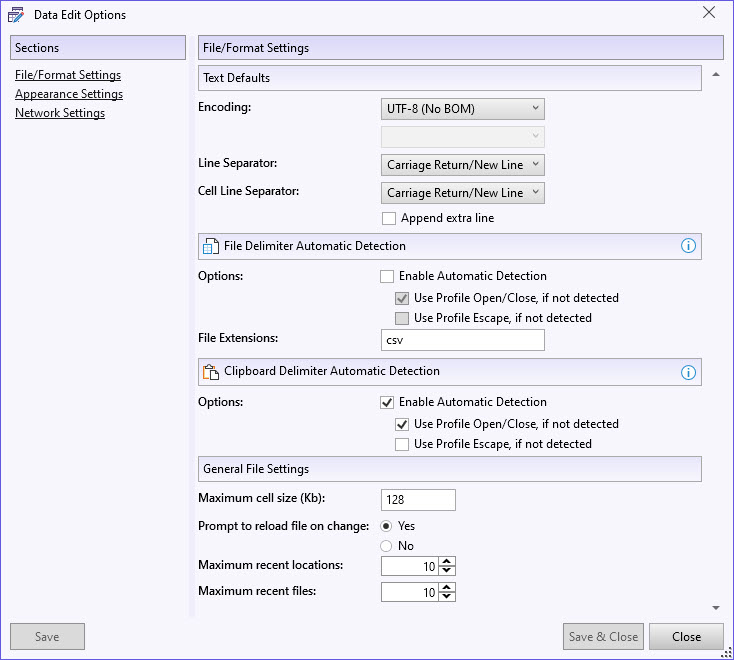Decrease Maximum recent files with down arrow

pyautogui.click(x=447, y=597)
